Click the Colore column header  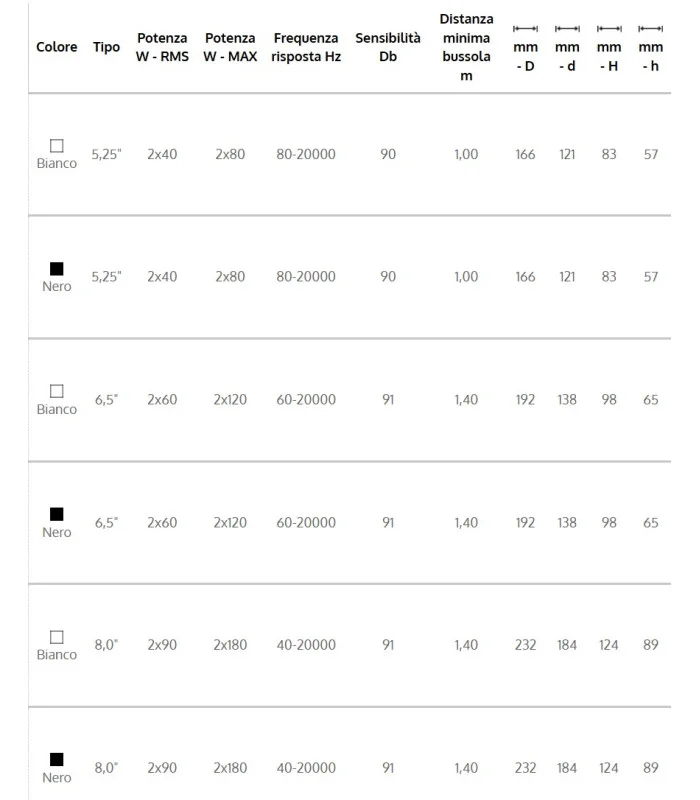[x=57, y=47]
